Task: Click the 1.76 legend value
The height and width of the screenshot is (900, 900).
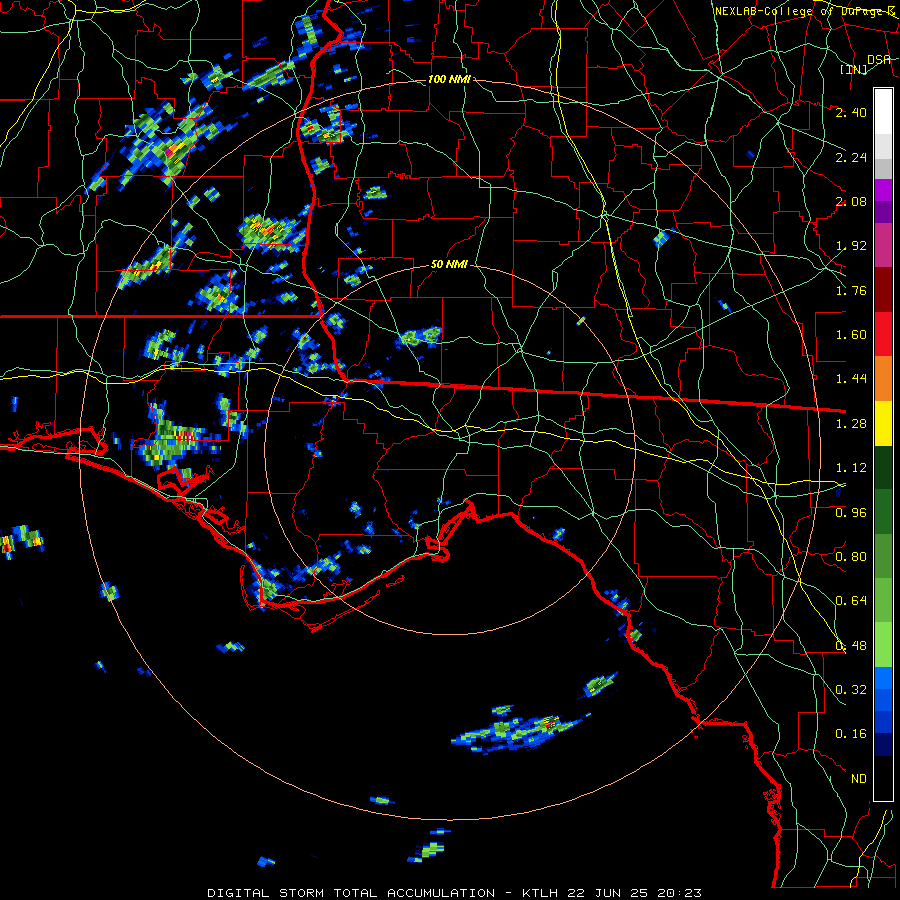Action: tap(851, 290)
